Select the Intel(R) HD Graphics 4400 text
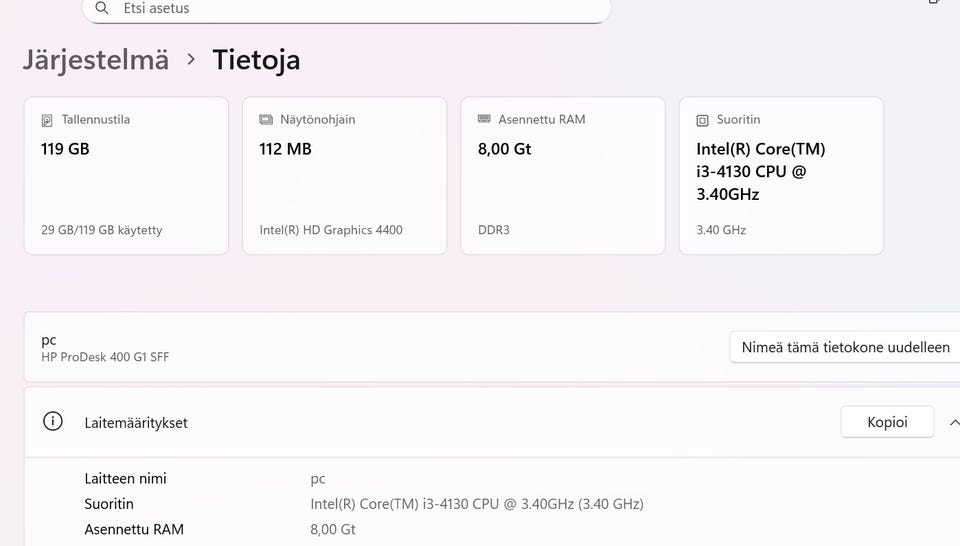 (x=331, y=230)
